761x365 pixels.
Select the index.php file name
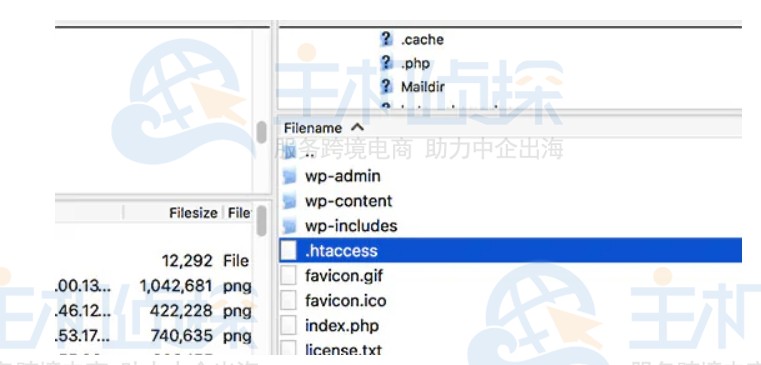[342, 326]
